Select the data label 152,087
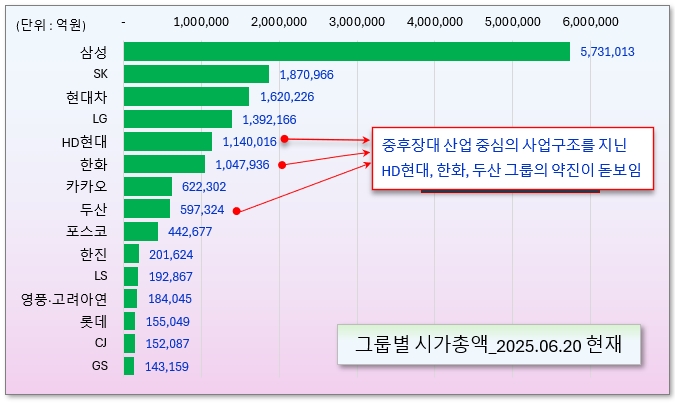 167,344
